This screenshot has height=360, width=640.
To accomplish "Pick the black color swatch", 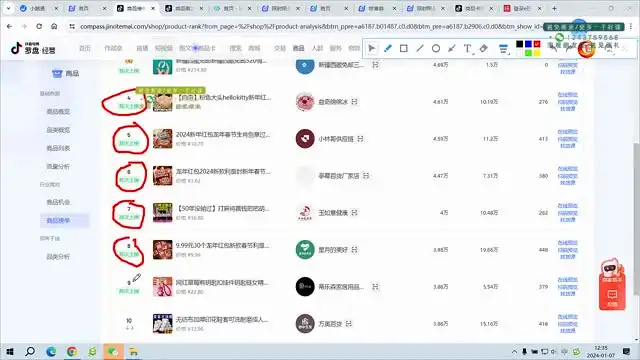I will point(520,44).
